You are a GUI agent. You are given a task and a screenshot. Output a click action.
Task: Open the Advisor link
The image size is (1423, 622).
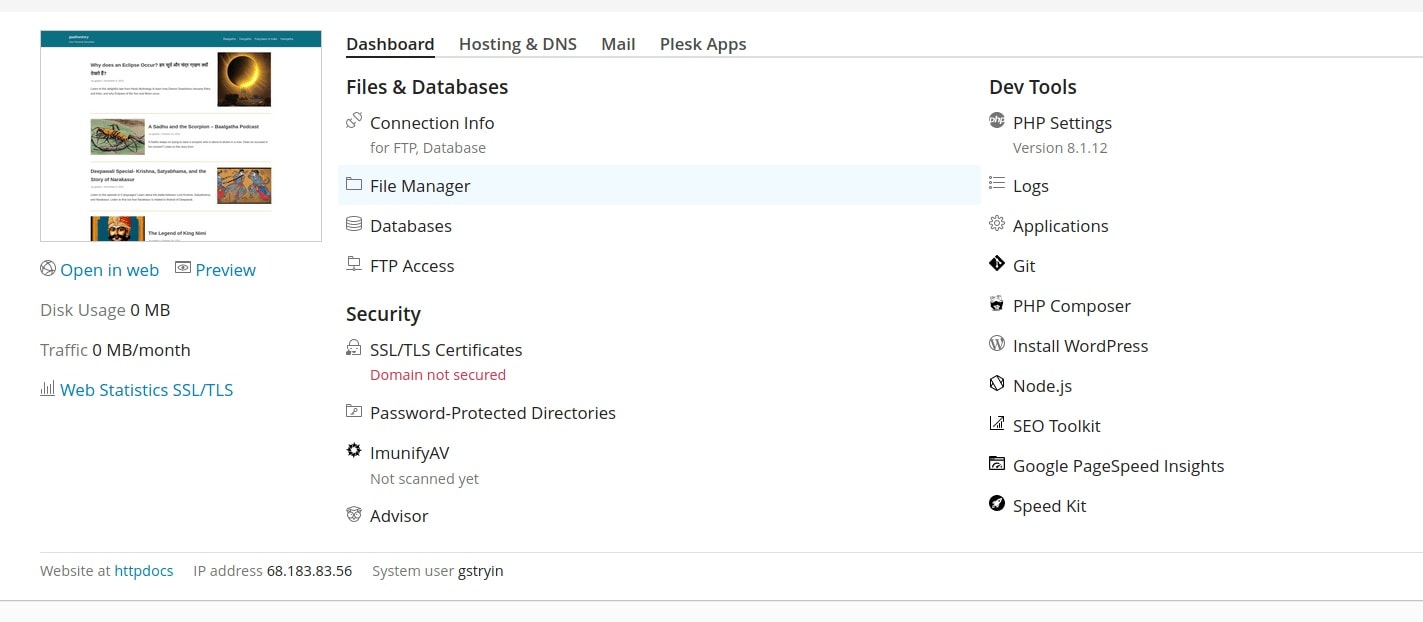(x=399, y=516)
